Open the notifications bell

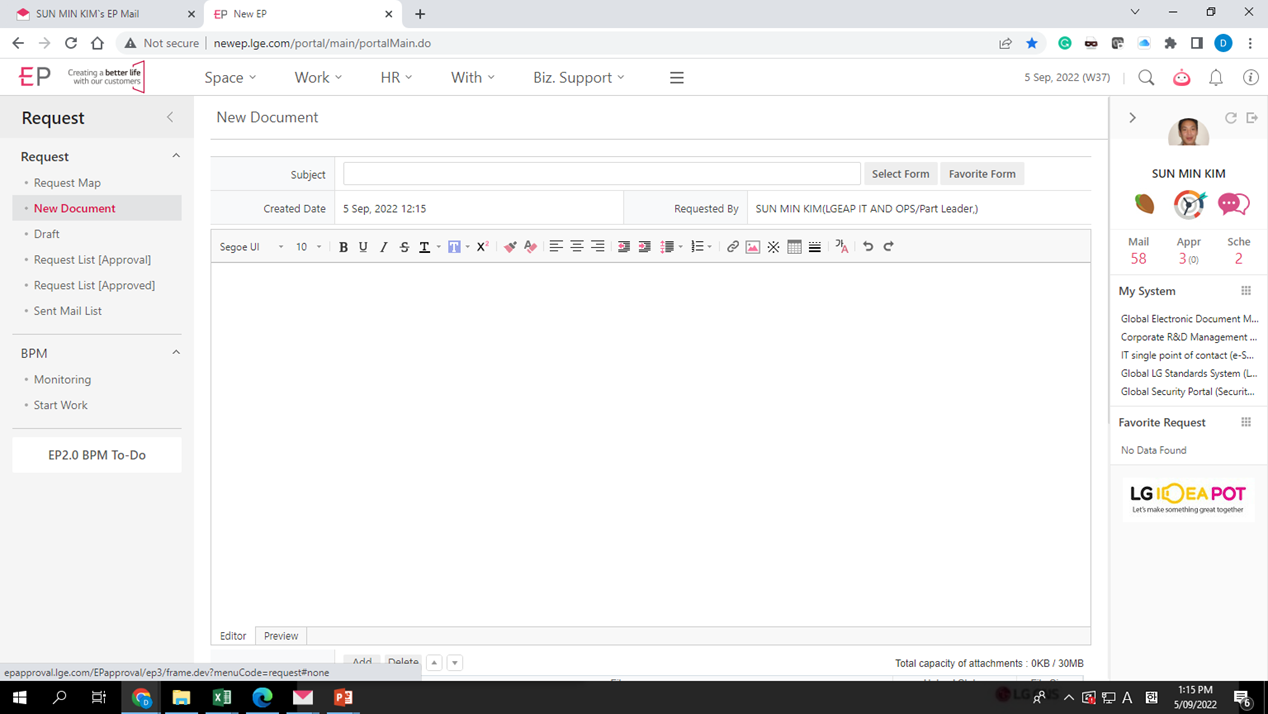(x=1216, y=77)
